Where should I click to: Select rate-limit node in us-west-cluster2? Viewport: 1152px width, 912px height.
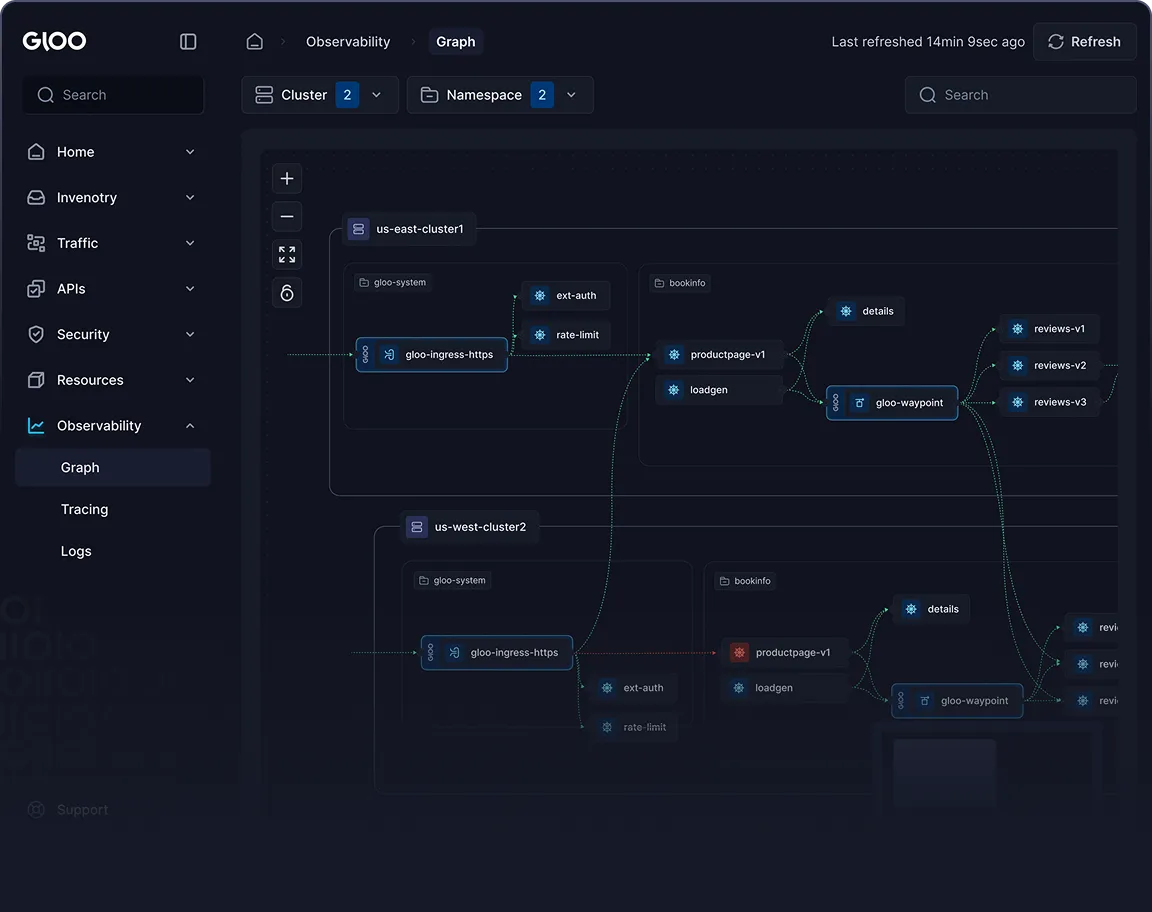pyautogui.click(x=634, y=728)
